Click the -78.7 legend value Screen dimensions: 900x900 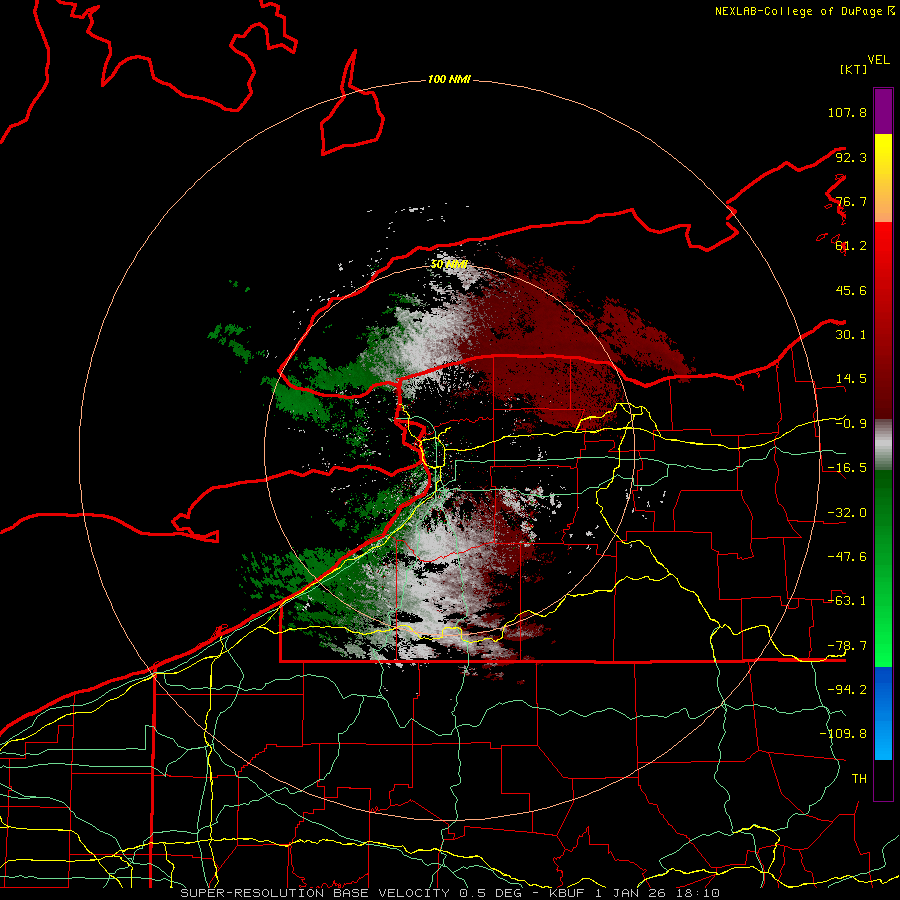pyautogui.click(x=847, y=646)
